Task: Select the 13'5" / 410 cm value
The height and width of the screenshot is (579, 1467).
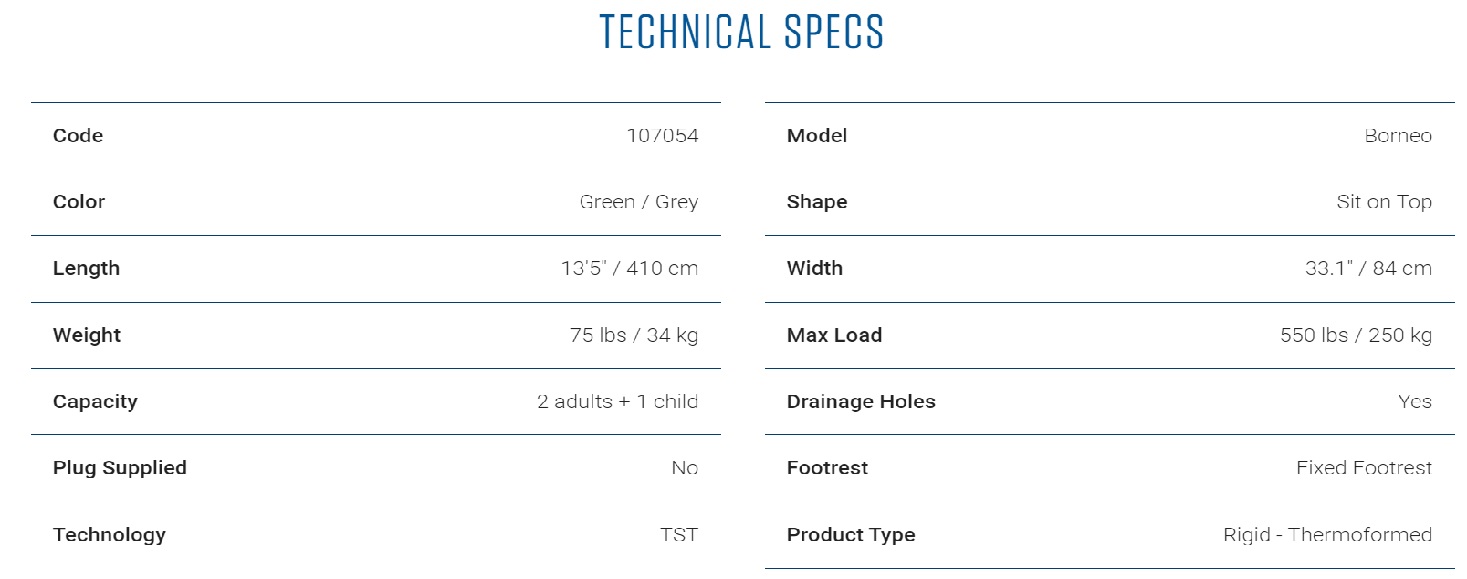Action: pos(629,269)
